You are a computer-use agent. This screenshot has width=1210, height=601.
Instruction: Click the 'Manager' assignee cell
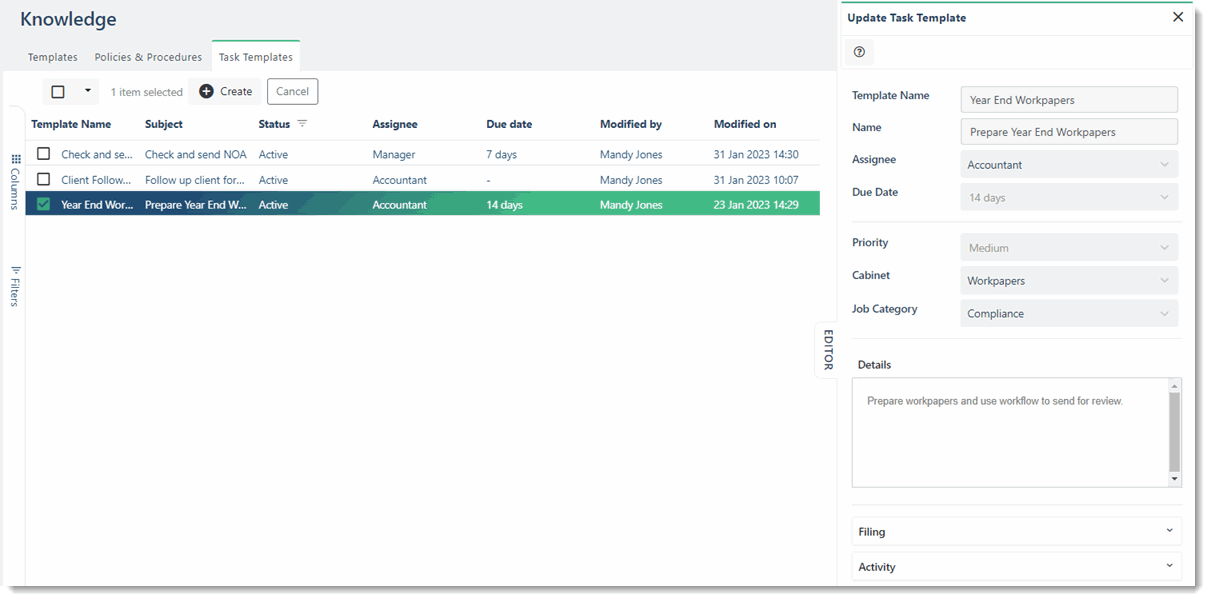coord(394,154)
